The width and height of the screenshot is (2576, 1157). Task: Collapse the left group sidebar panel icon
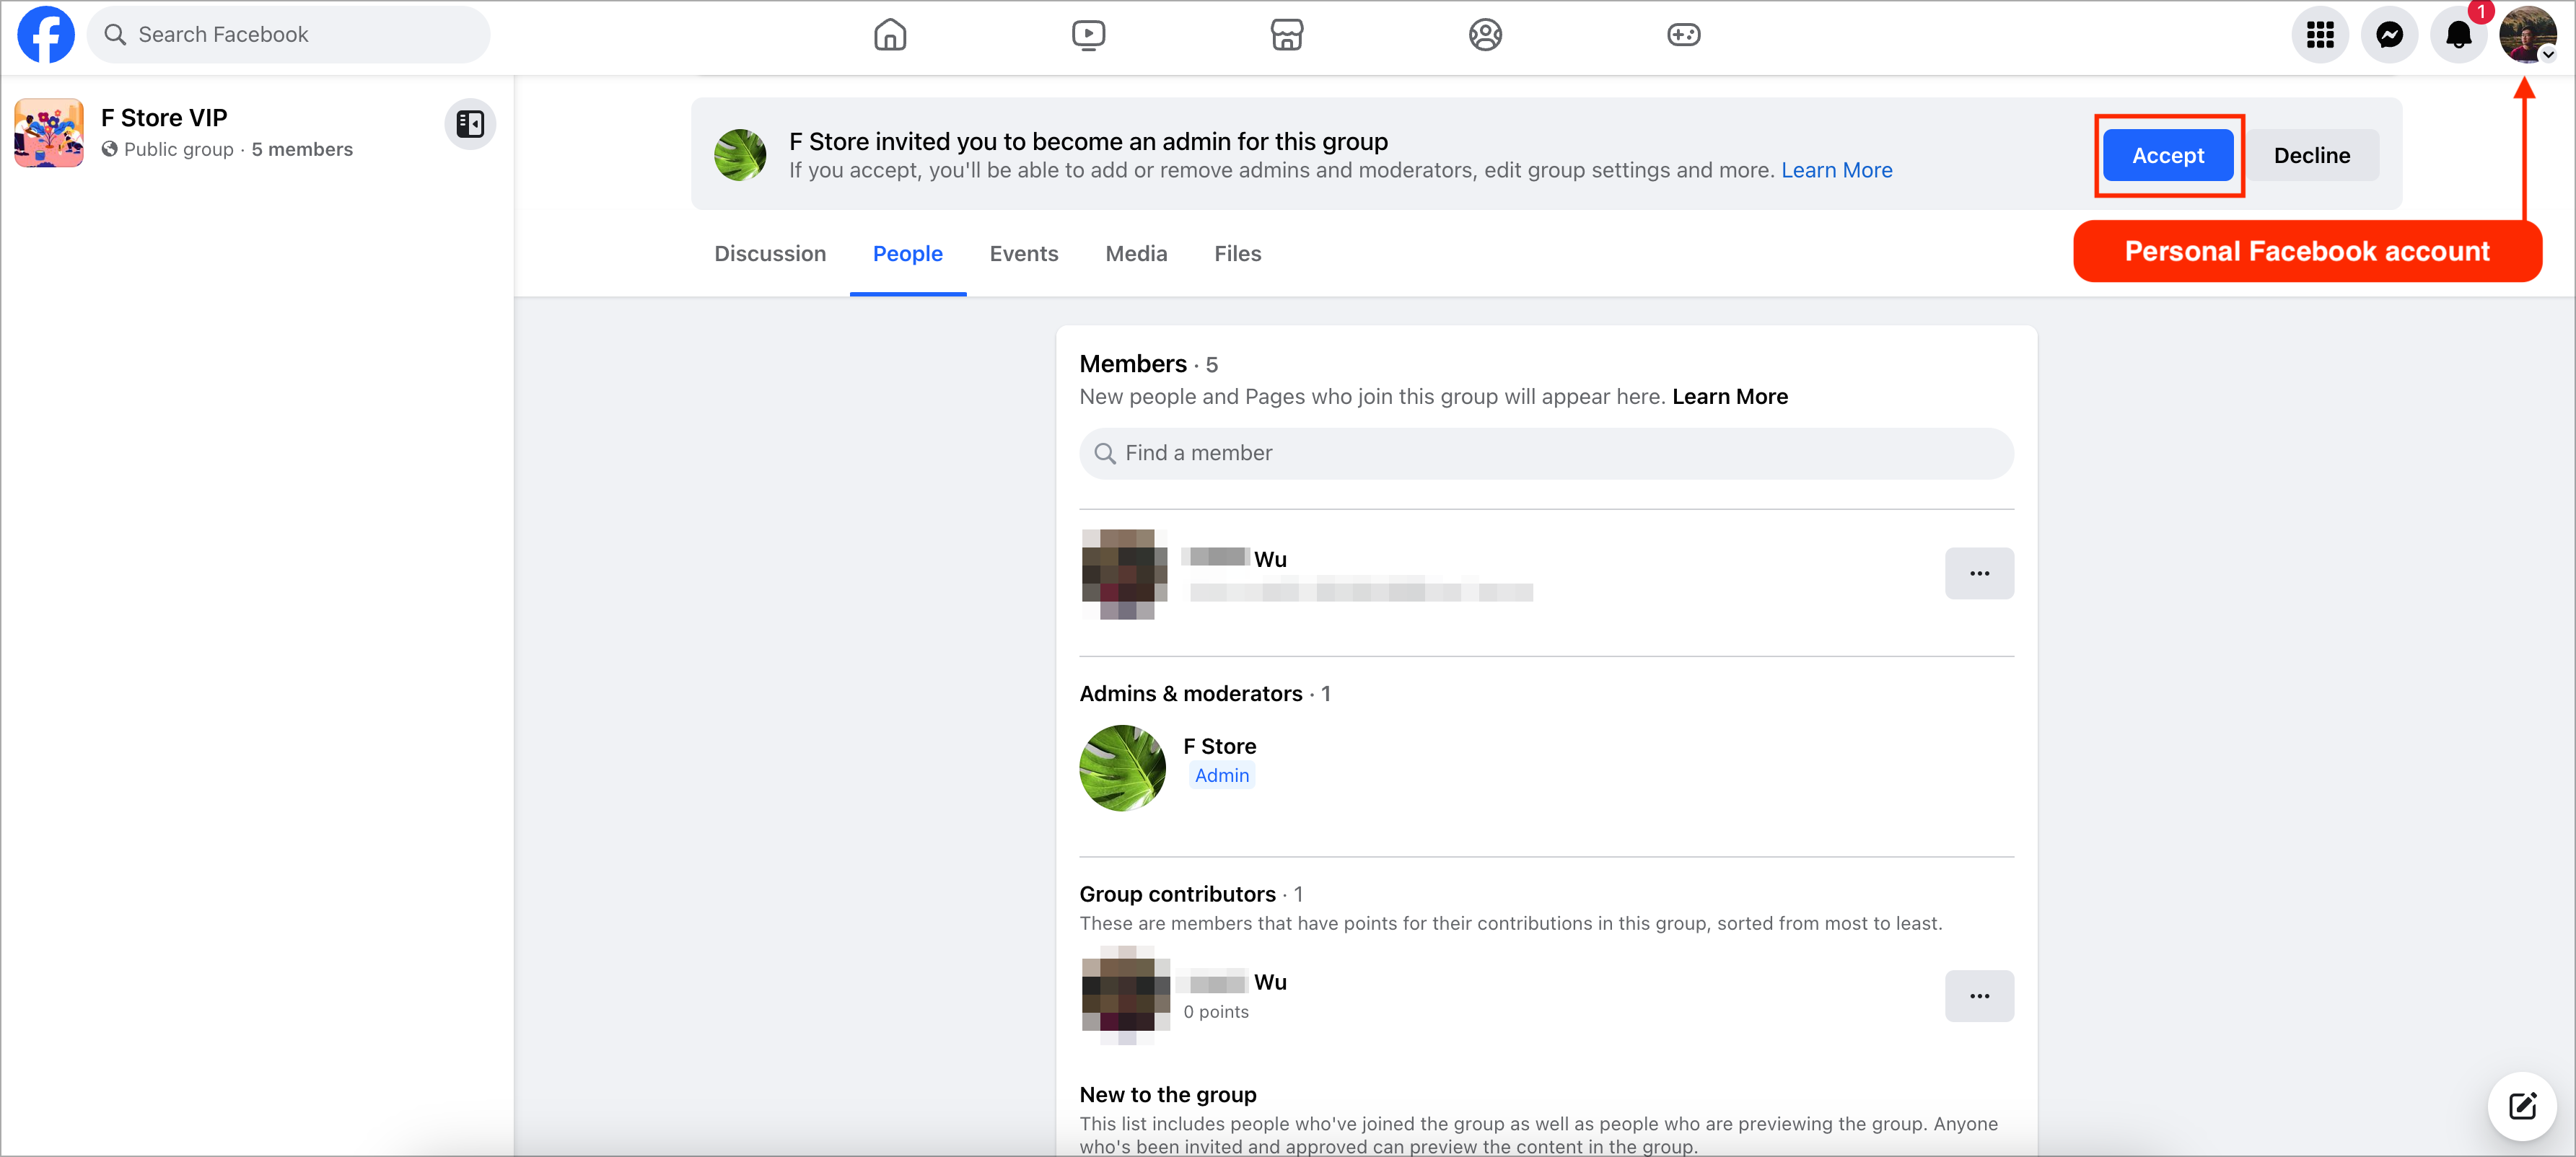point(470,124)
